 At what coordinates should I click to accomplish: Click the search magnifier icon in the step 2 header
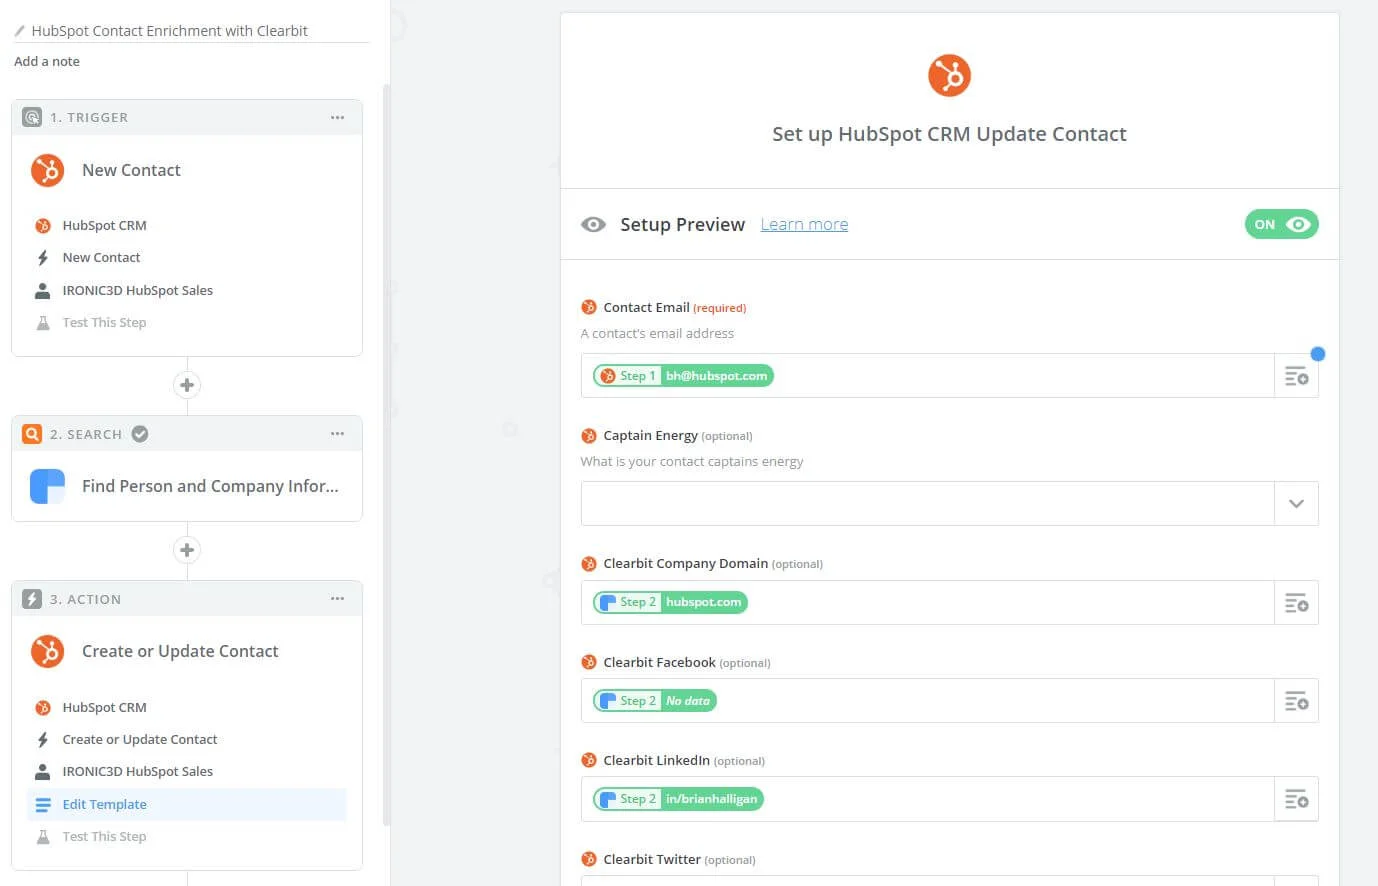click(x=32, y=434)
